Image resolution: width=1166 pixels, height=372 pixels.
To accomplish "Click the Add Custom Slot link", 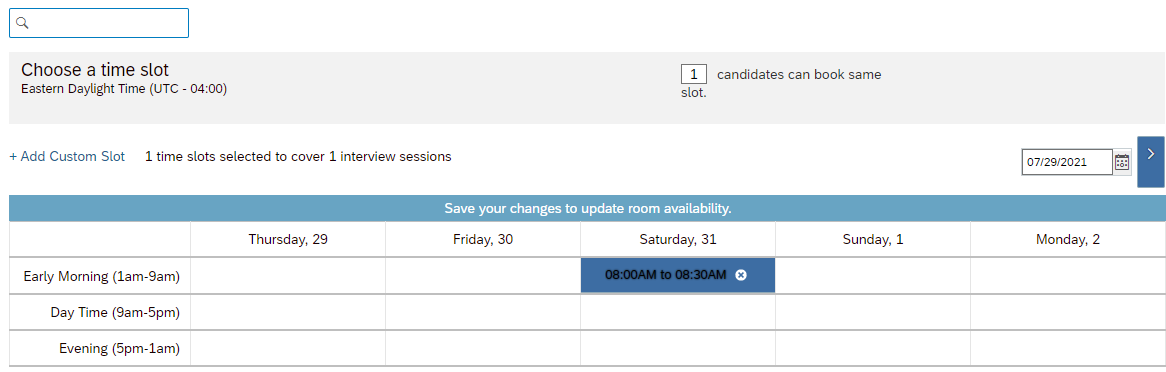I will pyautogui.click(x=67, y=157).
